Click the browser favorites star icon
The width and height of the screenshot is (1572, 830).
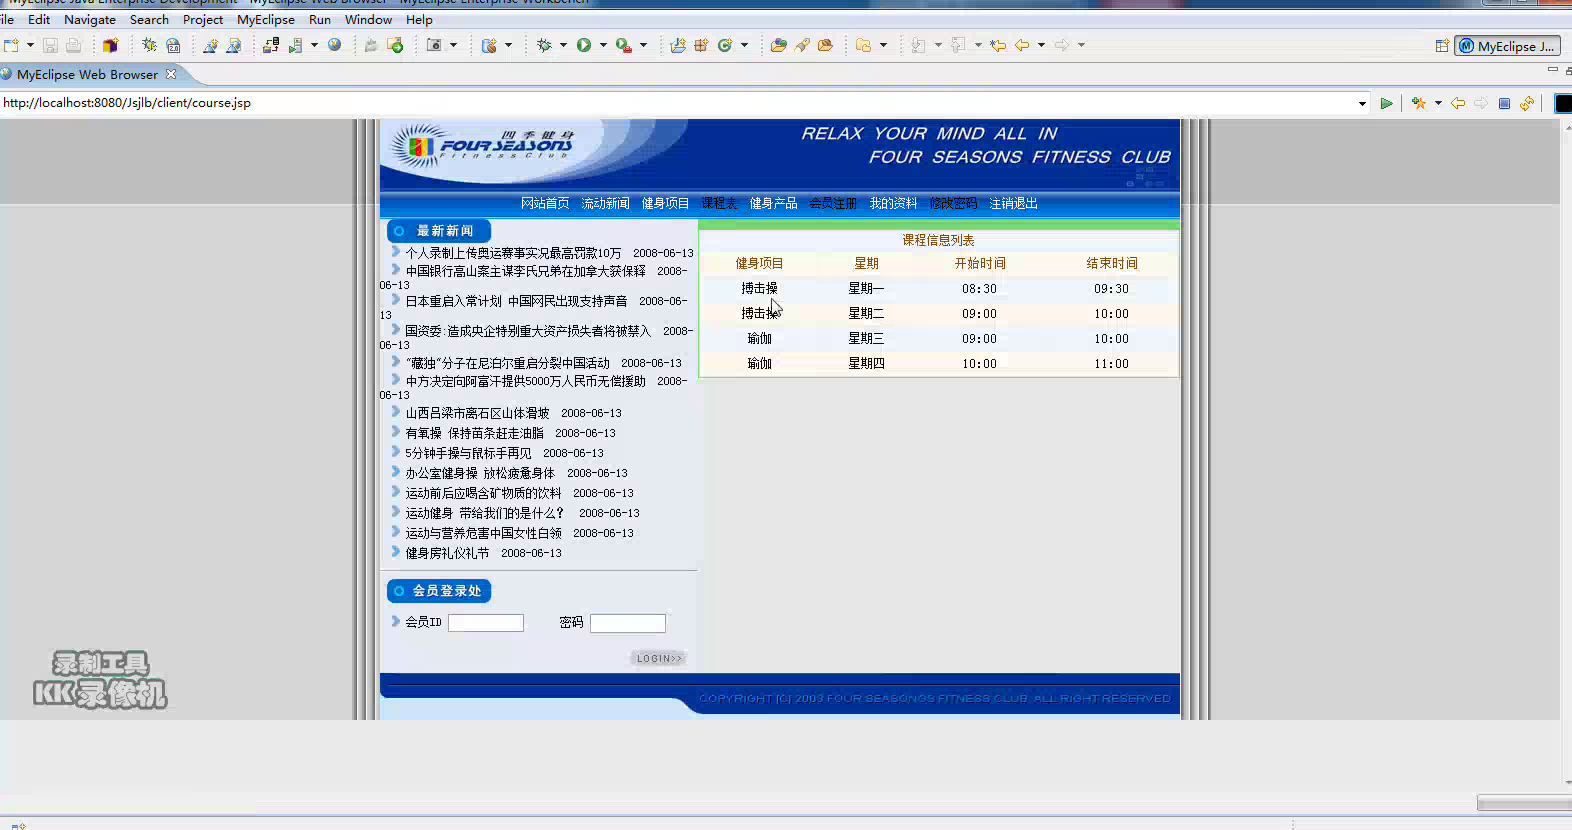point(1419,103)
